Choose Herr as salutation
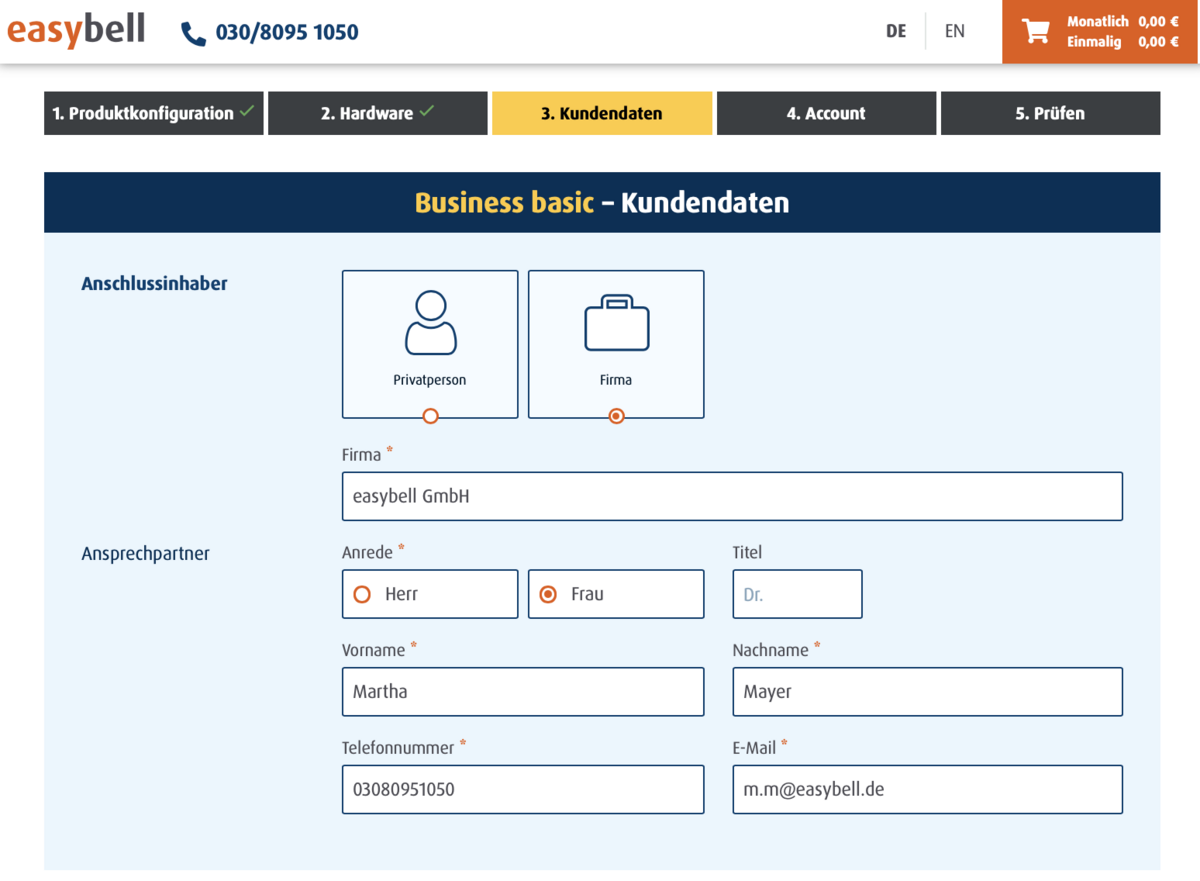 pos(363,594)
